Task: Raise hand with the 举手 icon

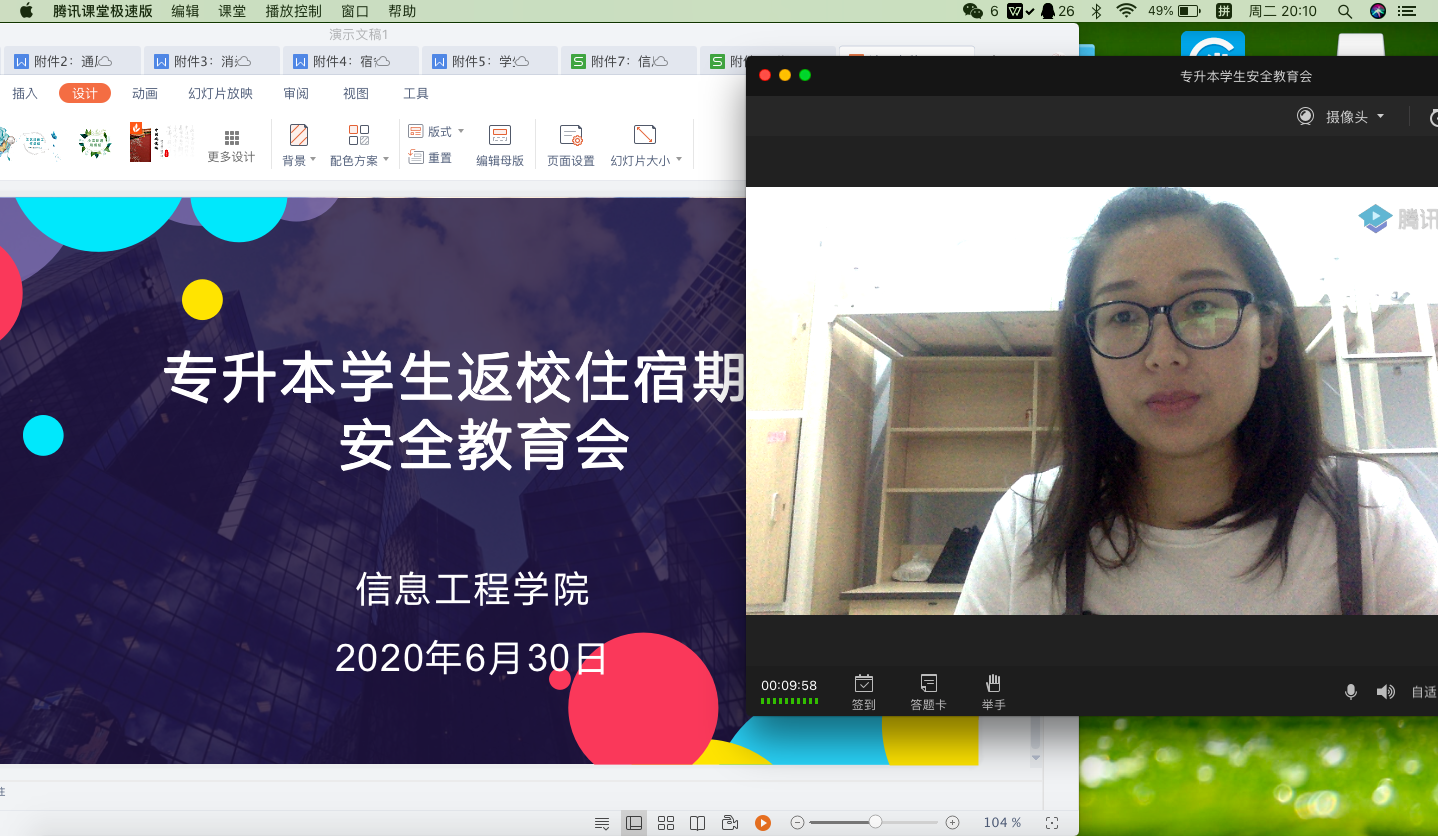Action: coord(993,684)
